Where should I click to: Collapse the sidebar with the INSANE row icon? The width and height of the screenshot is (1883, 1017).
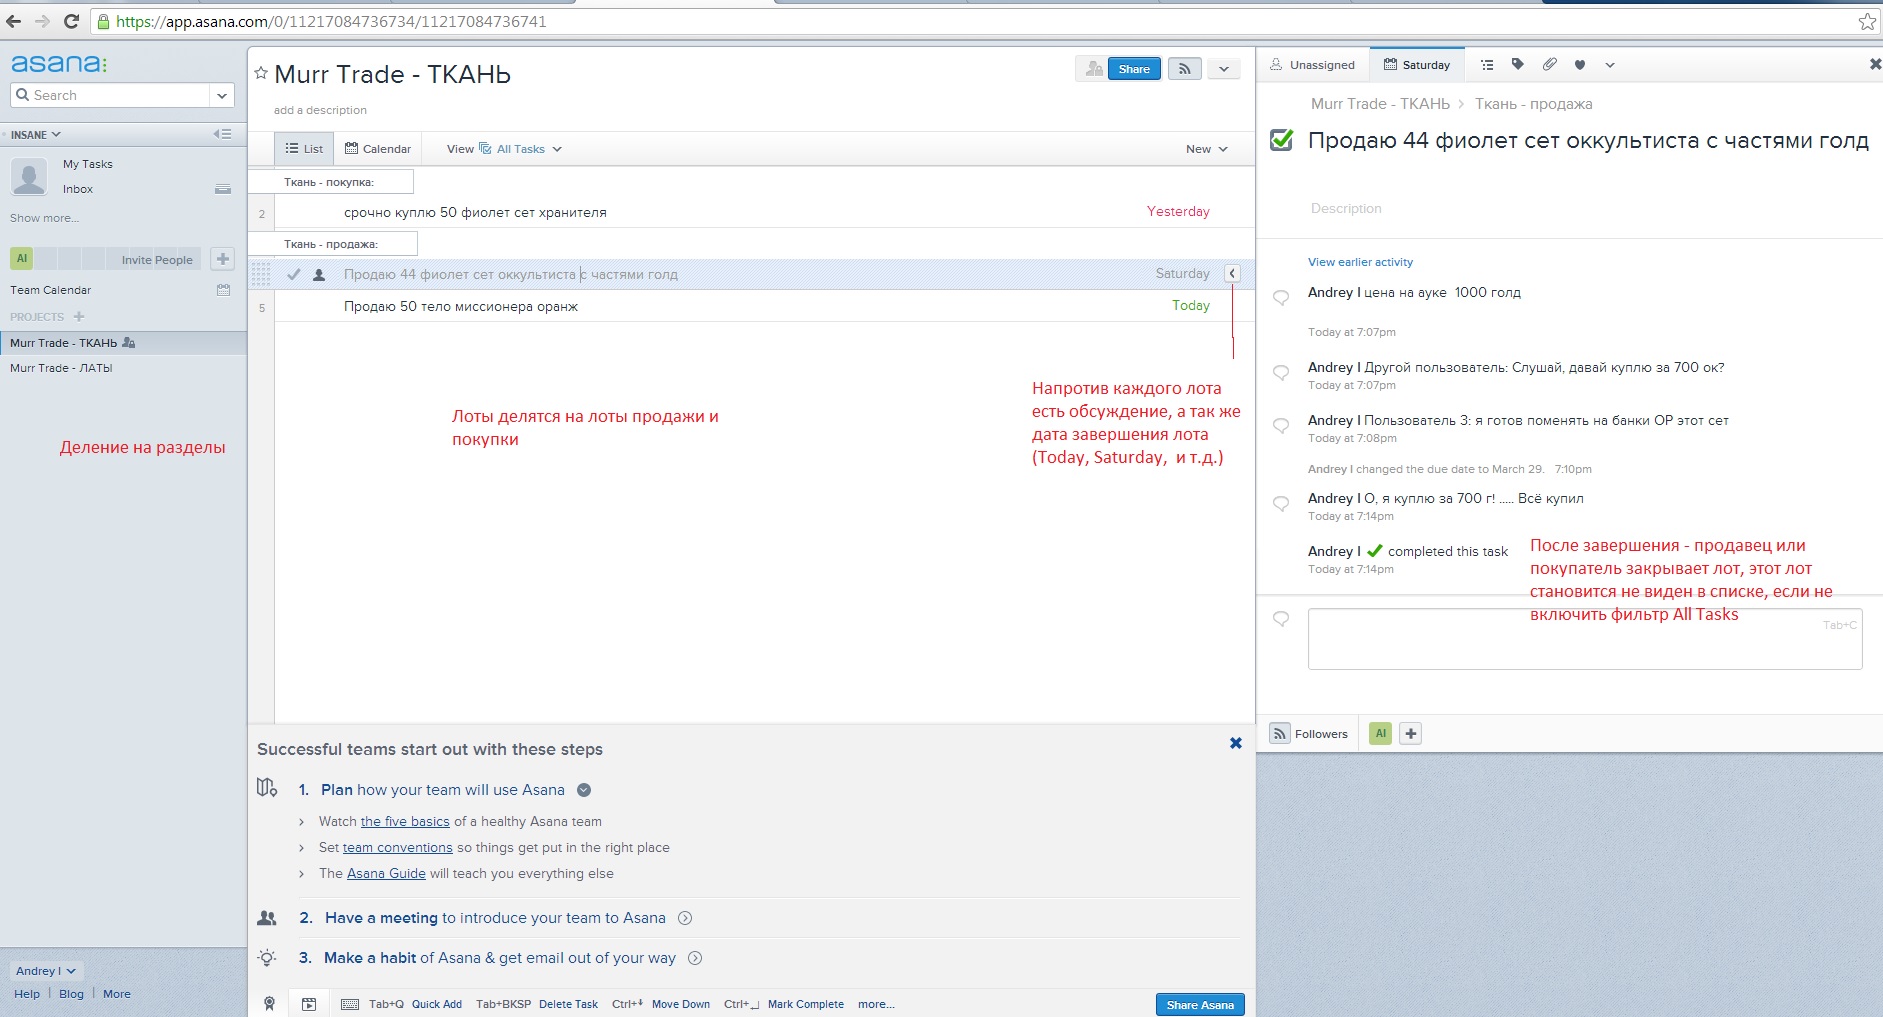[x=222, y=134]
